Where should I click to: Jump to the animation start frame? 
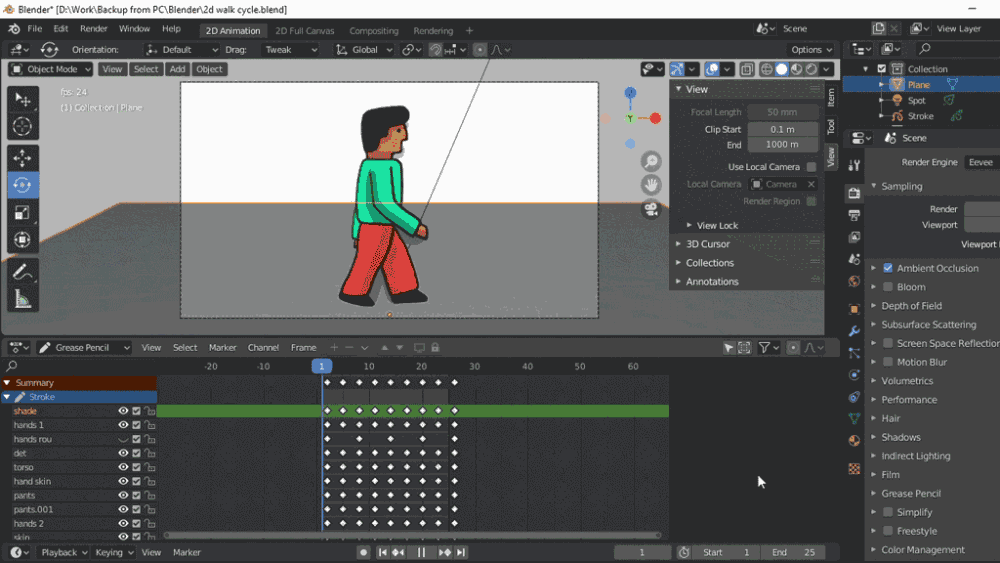[382, 552]
